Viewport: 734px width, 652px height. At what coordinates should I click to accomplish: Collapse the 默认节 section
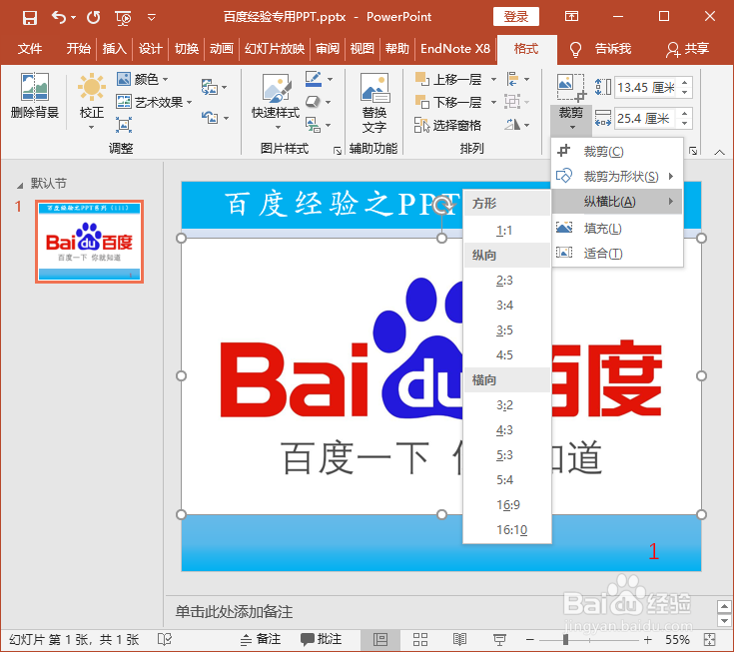[x=20, y=186]
